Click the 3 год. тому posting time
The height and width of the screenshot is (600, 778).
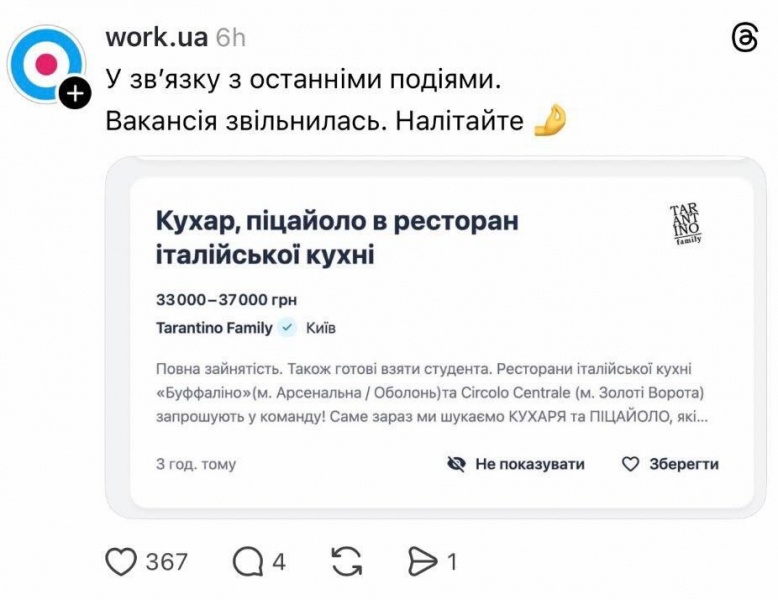click(196, 464)
